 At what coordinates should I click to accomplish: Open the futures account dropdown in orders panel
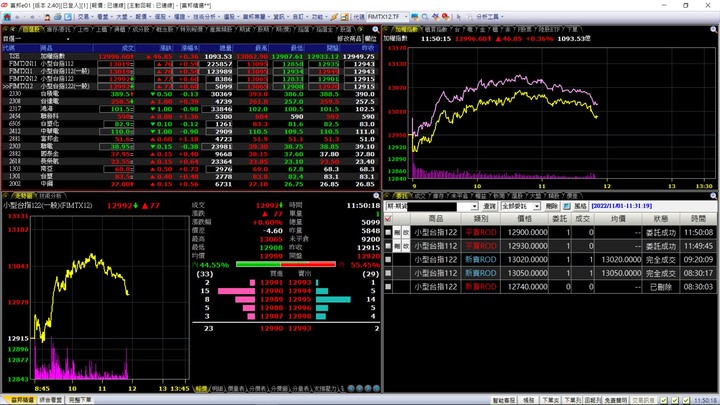coord(474,207)
